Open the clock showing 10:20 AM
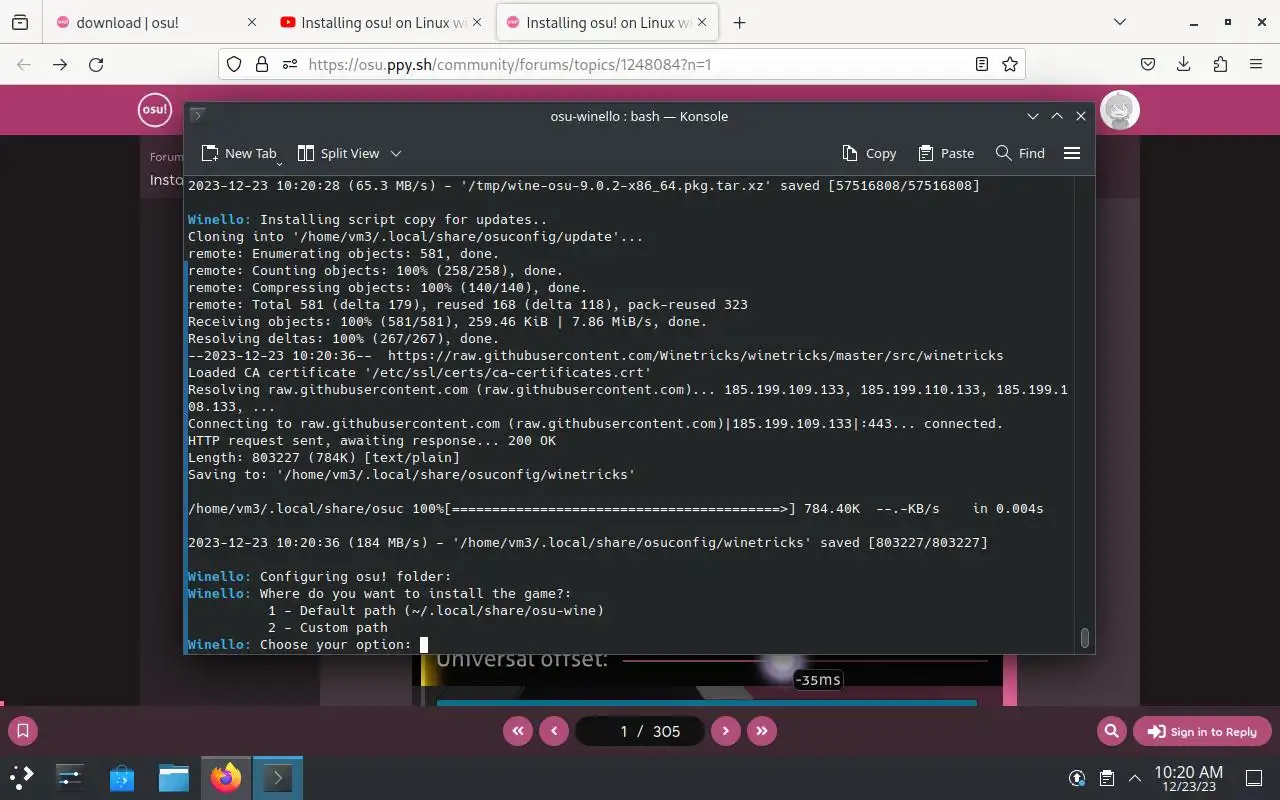This screenshot has height=800, width=1280. tap(1188, 777)
